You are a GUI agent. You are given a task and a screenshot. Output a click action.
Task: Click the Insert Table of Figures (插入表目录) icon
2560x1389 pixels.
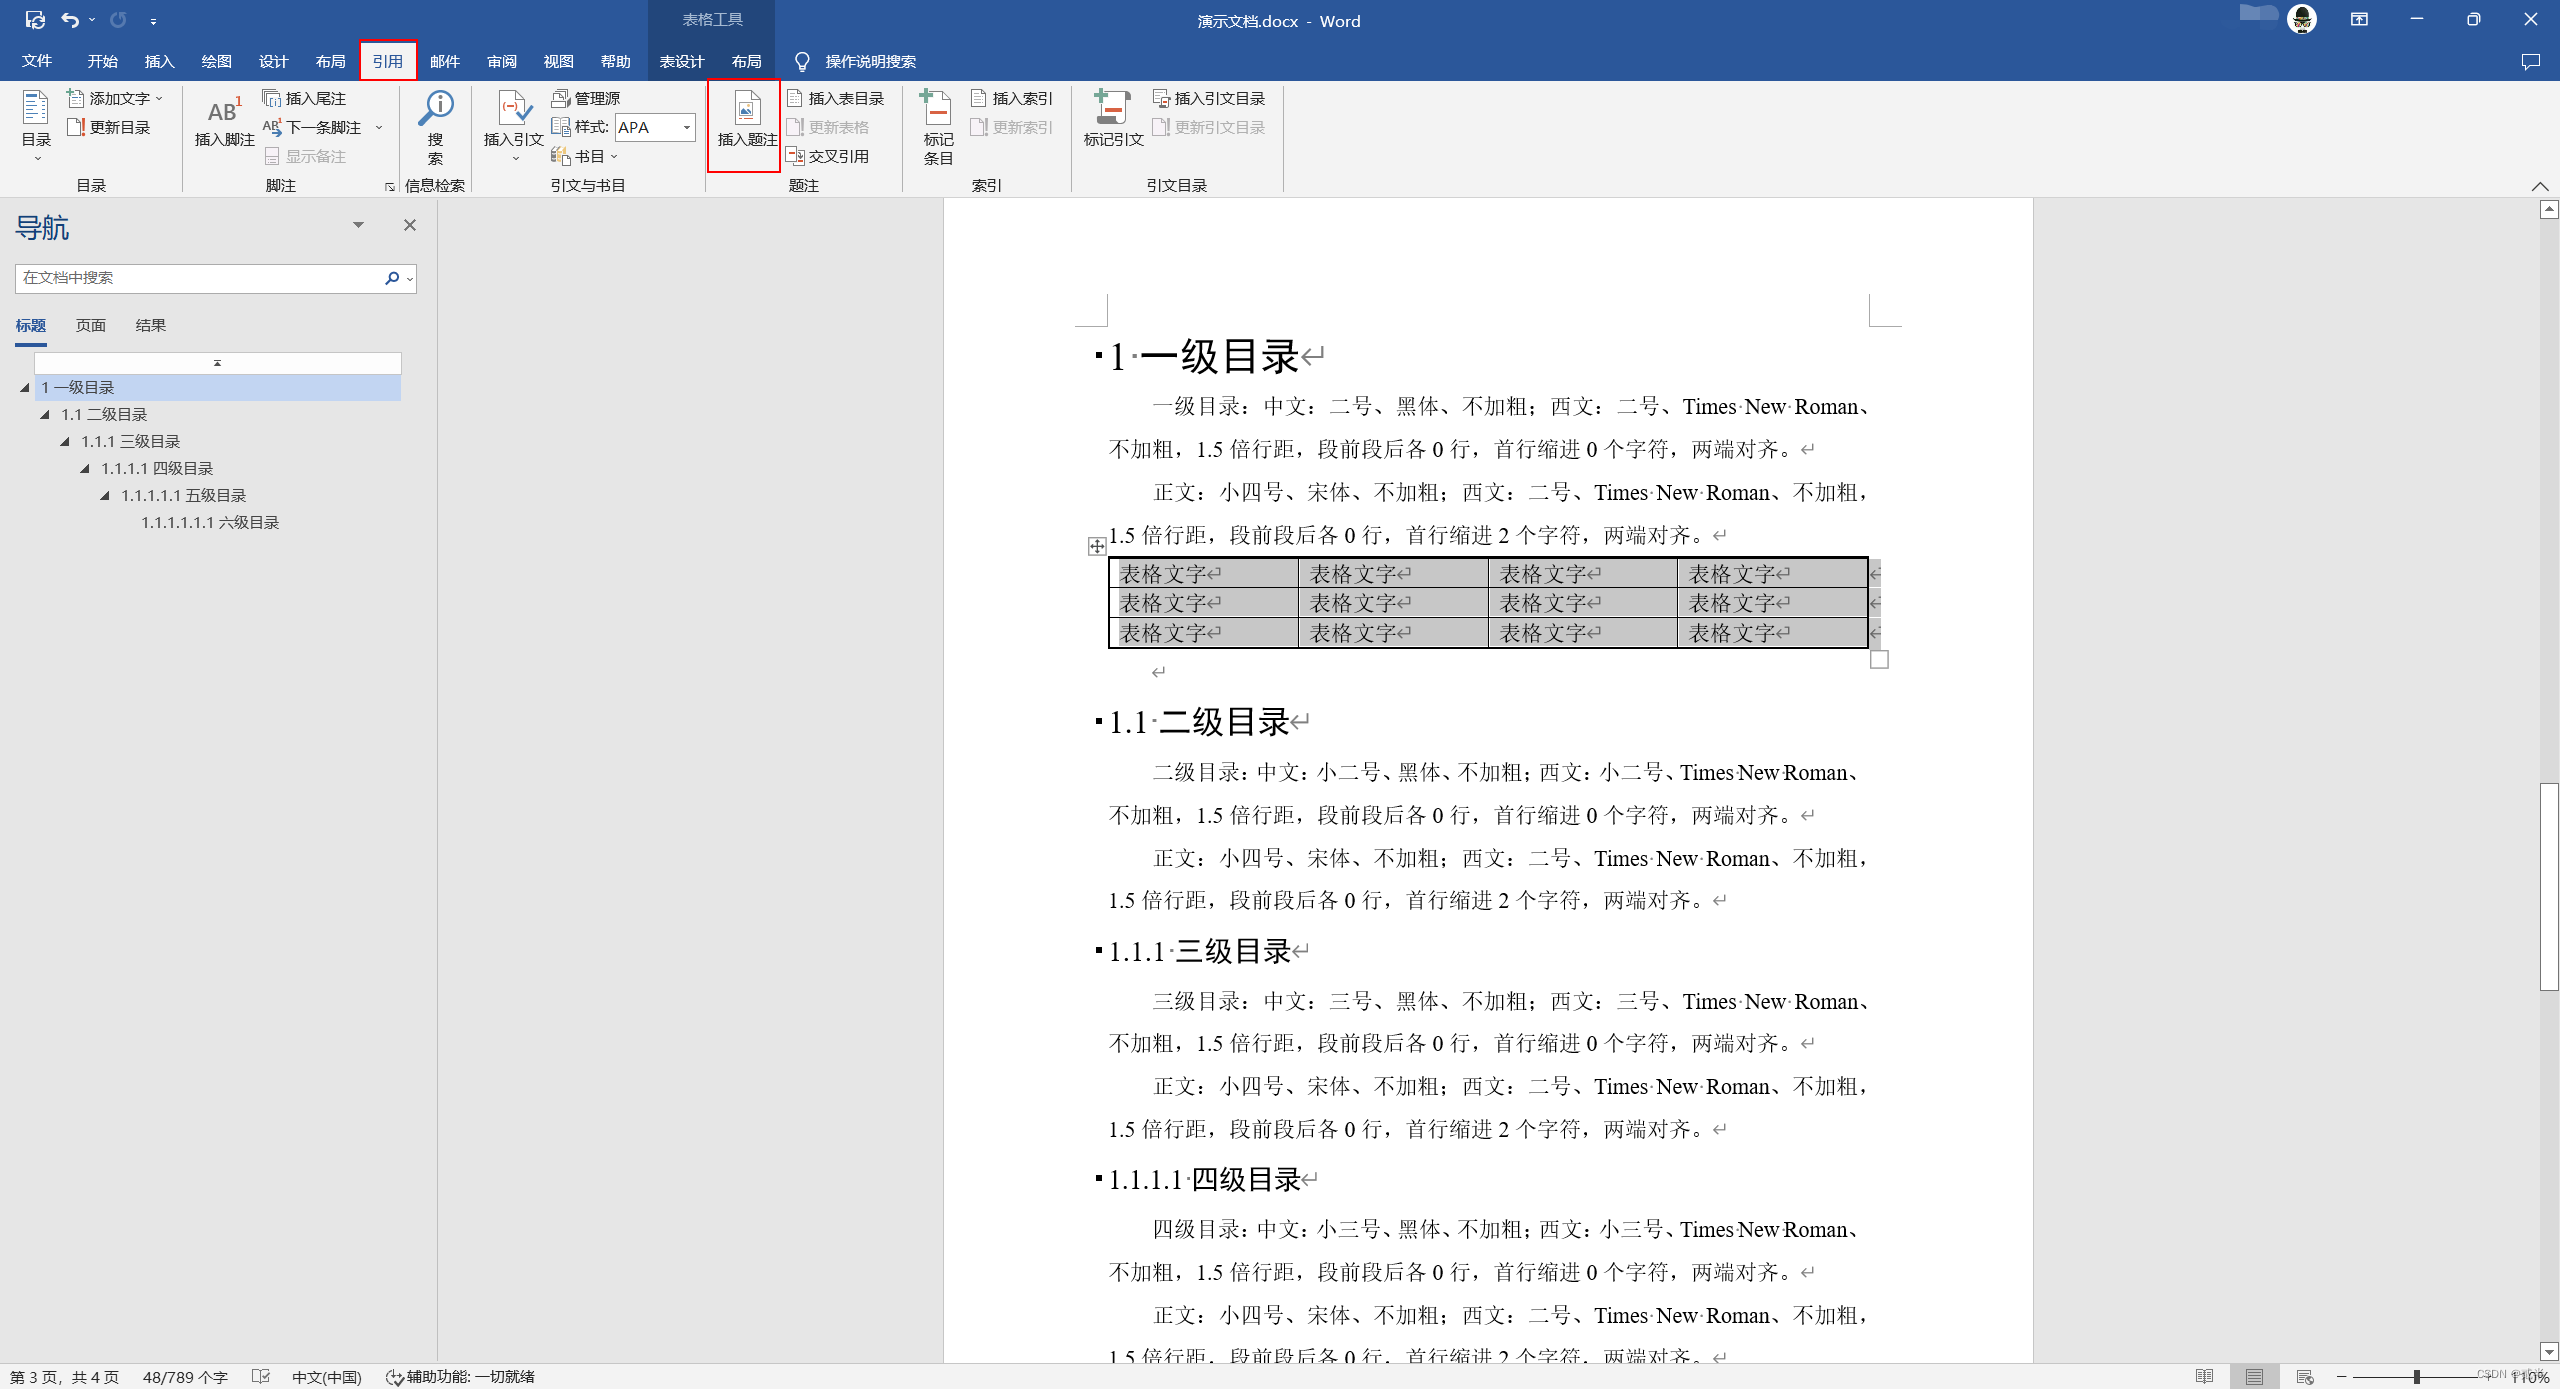[796, 98]
